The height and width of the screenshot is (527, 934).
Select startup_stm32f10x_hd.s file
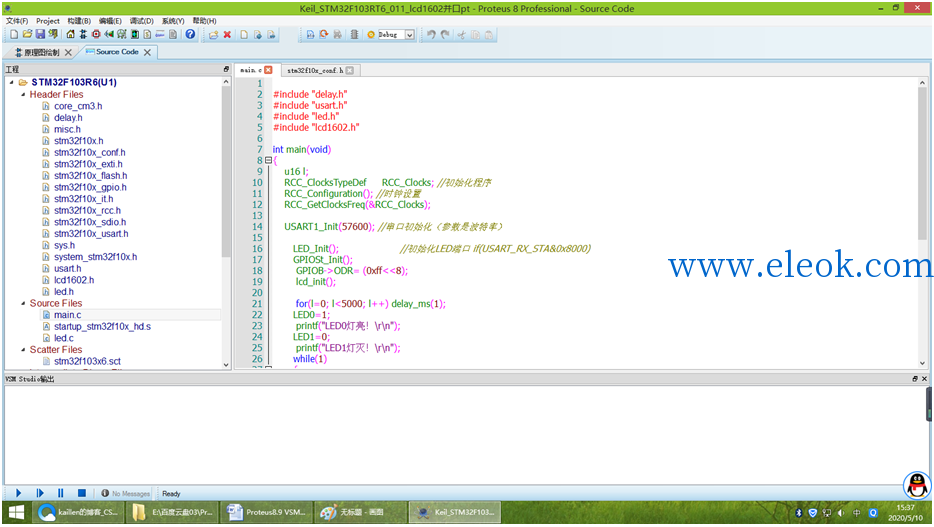coord(102,326)
